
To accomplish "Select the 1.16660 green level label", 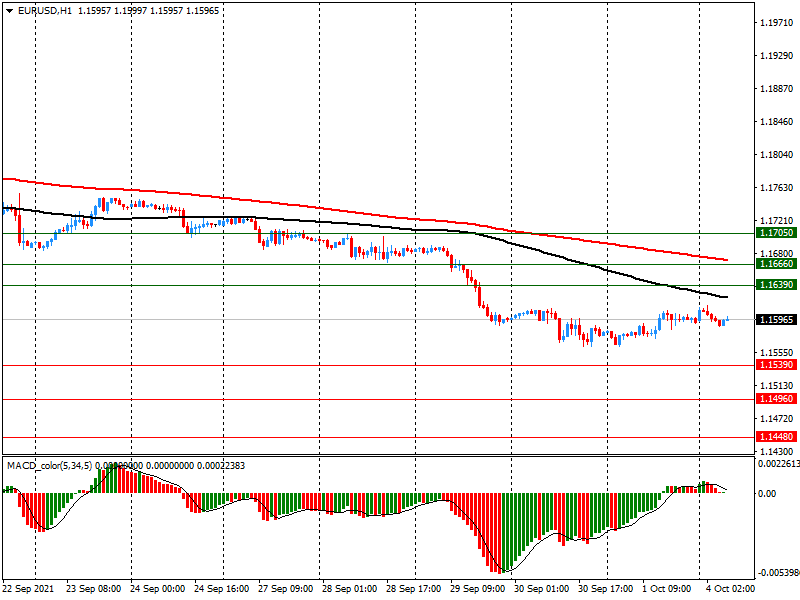I will pyautogui.click(x=777, y=264).
